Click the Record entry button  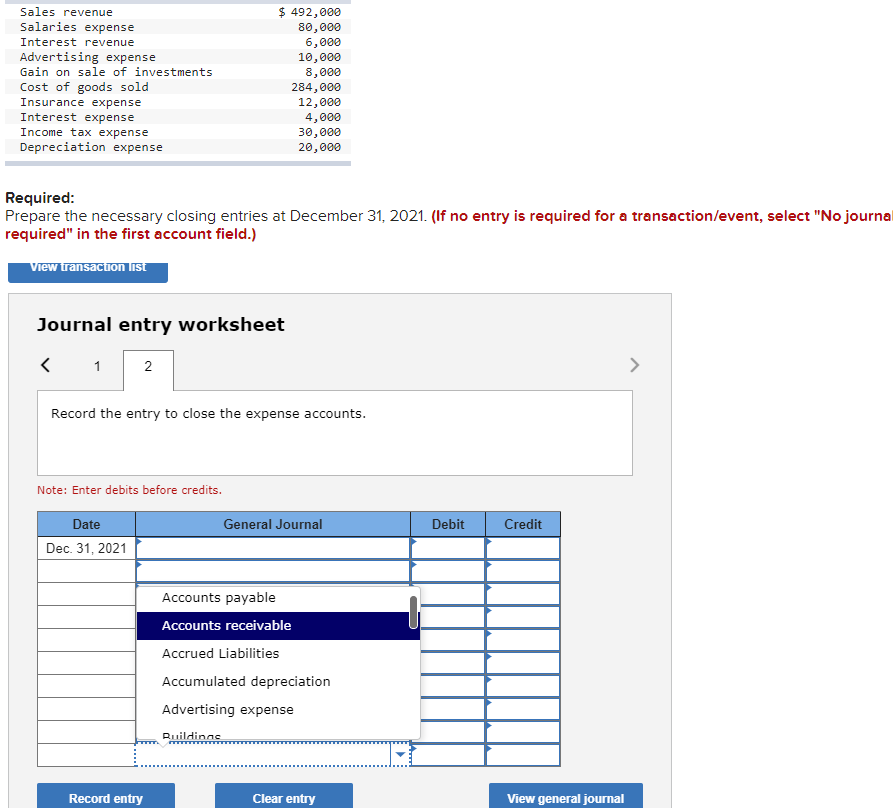pyautogui.click(x=106, y=797)
